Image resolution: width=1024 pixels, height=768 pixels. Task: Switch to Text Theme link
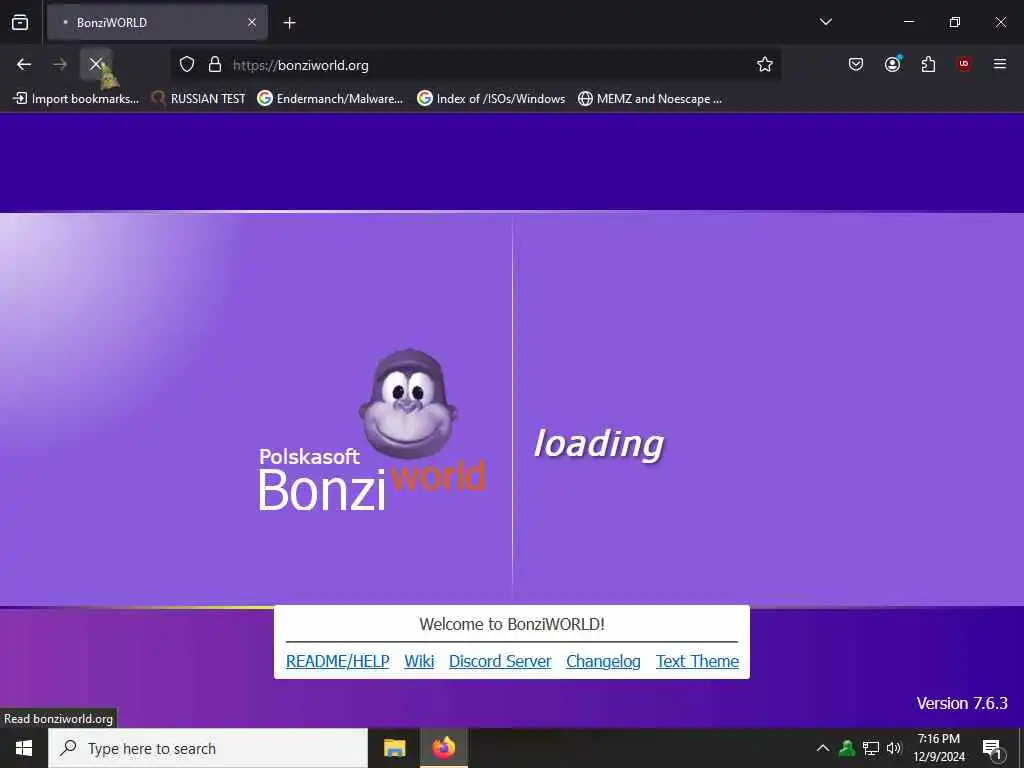[697, 661]
